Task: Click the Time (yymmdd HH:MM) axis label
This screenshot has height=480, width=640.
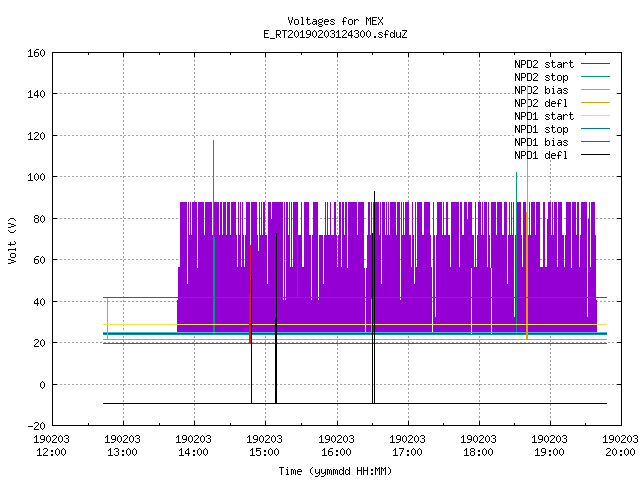Action: click(x=335, y=471)
